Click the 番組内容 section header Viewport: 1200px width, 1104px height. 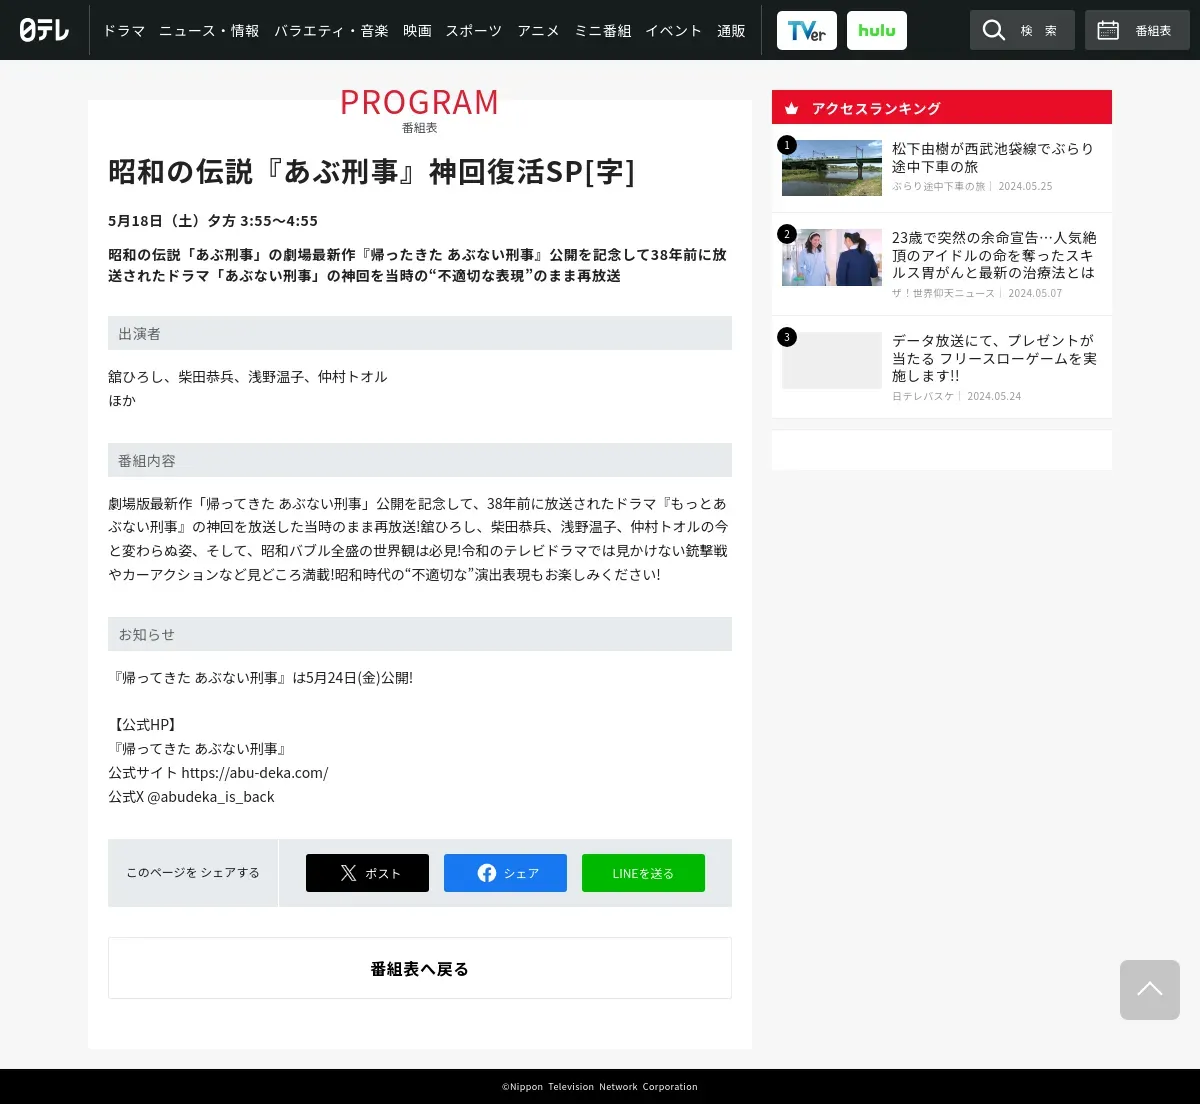[420, 460]
